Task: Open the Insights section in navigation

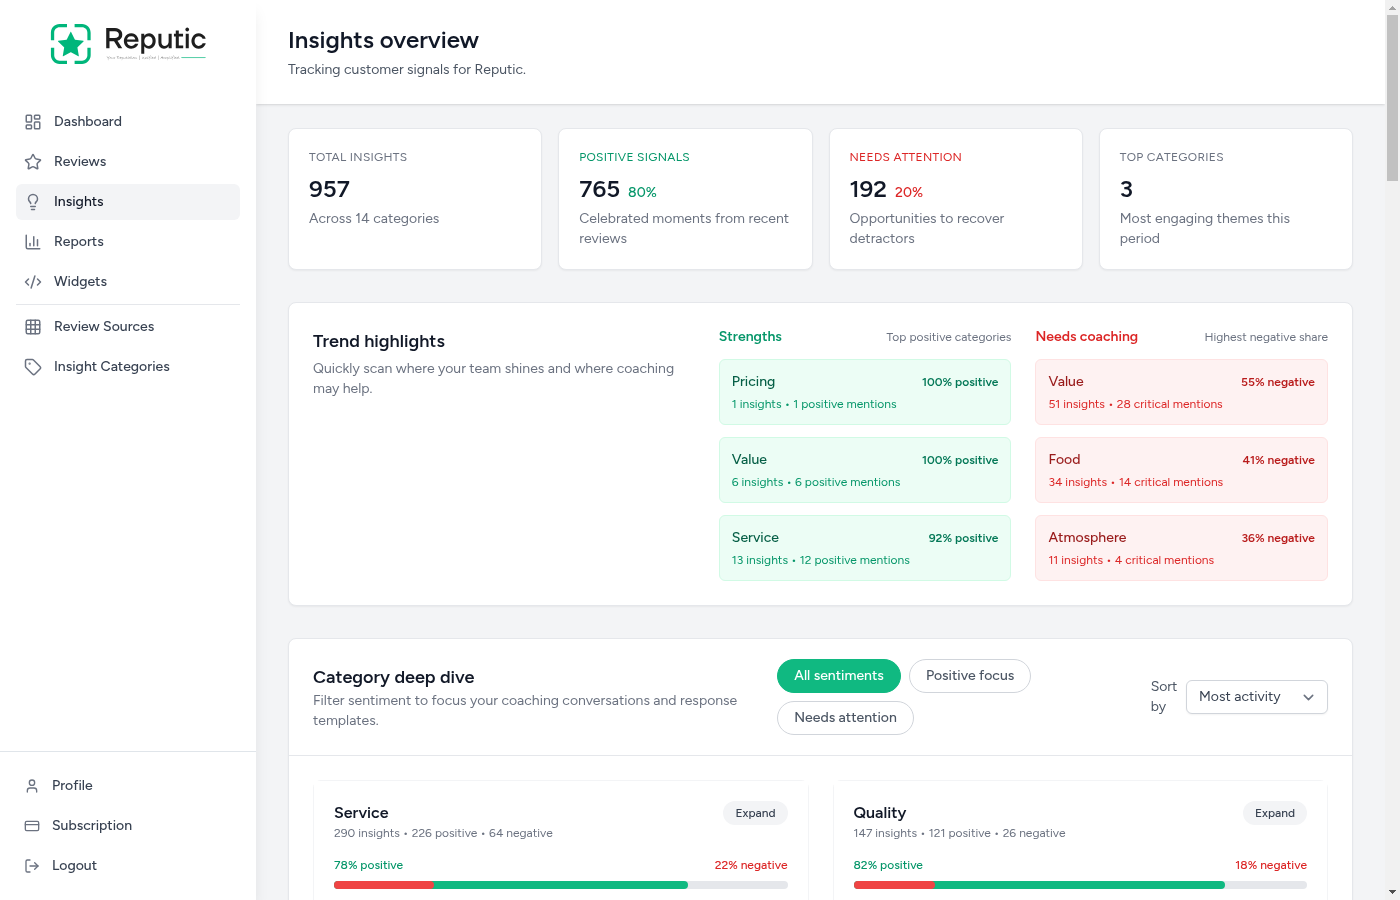Action: click(78, 201)
